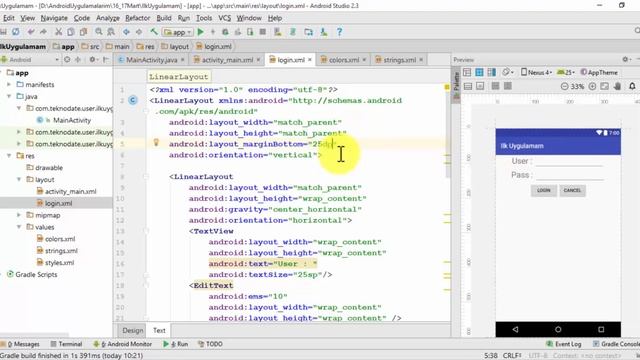
Task: Click the Sync refresh icon in toolbar
Action: click(x=16, y=32)
